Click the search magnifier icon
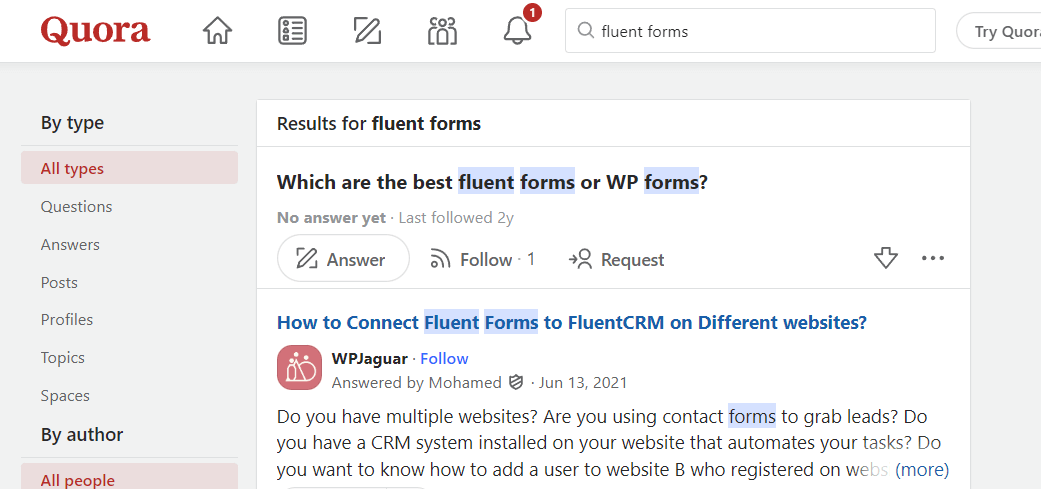This screenshot has width=1041, height=489. click(586, 31)
